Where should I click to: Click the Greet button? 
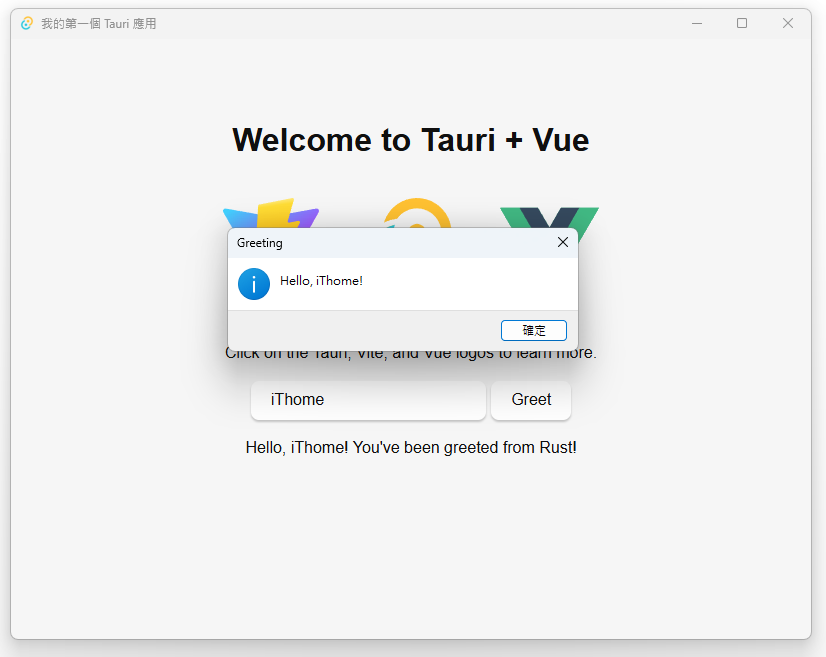[x=531, y=400]
